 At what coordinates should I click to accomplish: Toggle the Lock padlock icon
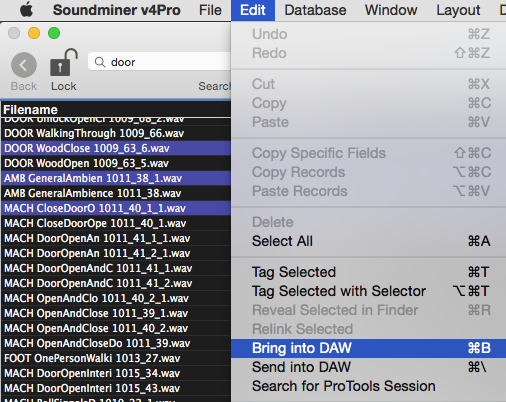pyautogui.click(x=64, y=63)
